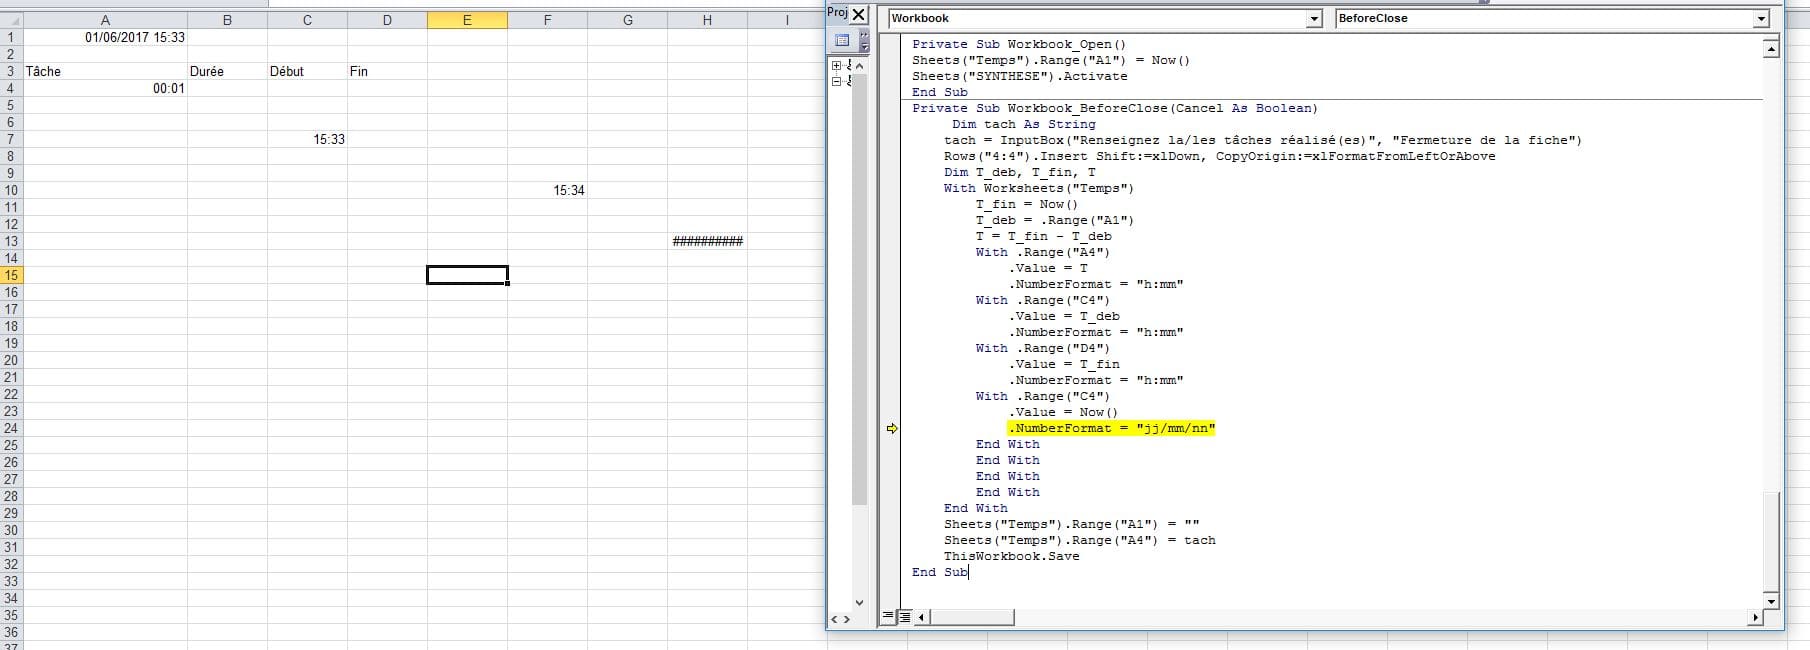Expand the first project tree node
Screen dimensions: 1810x650
(x=836, y=65)
